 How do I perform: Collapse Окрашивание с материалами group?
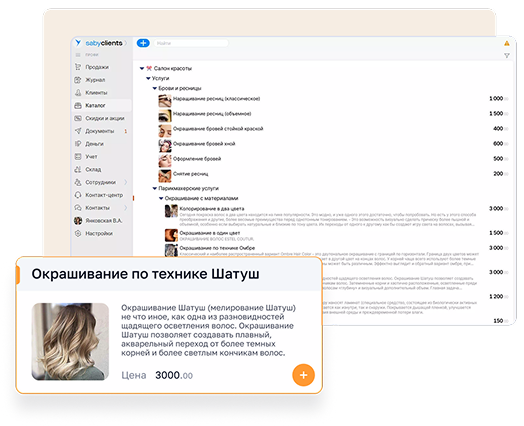coord(161,198)
